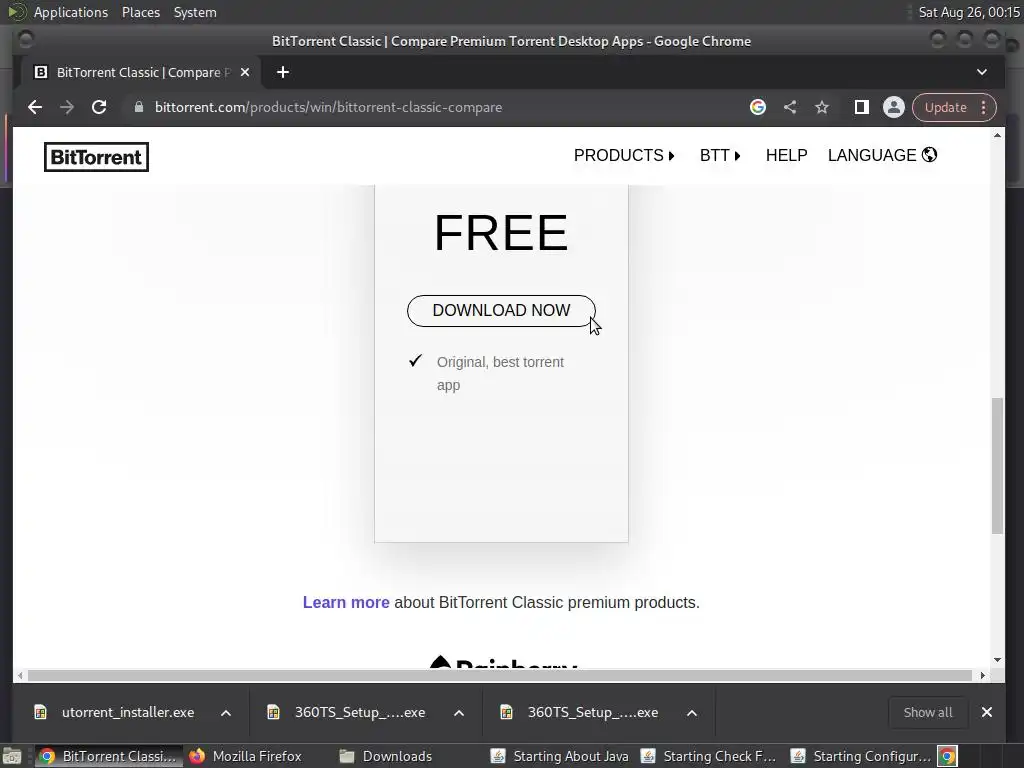
Task: Expand options for utorrent_installer.exe
Action: [226, 713]
